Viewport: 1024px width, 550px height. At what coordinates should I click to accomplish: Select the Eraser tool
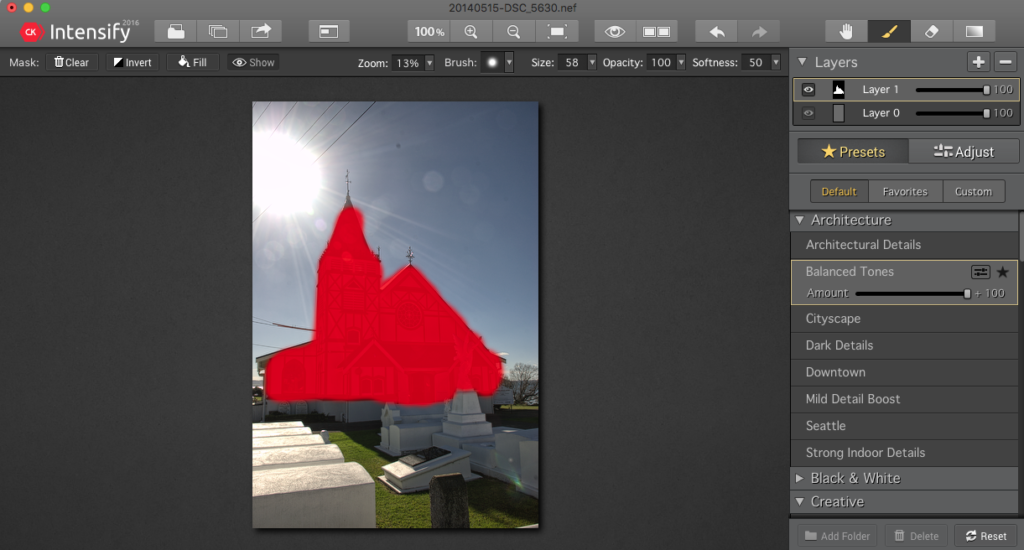click(931, 31)
